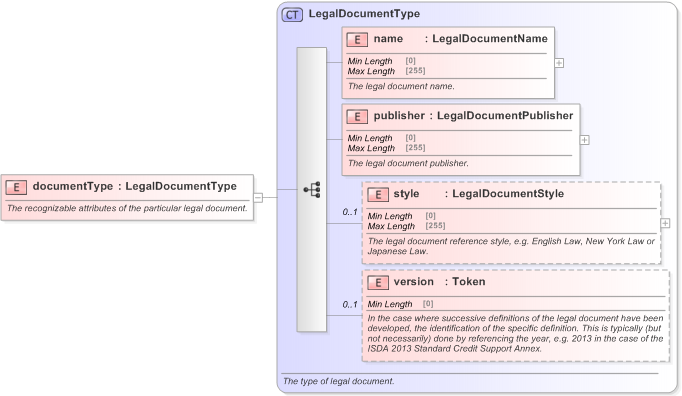Click the 0..1 cardinality next to style
682x396 pixels.
pyautogui.click(x=350, y=212)
